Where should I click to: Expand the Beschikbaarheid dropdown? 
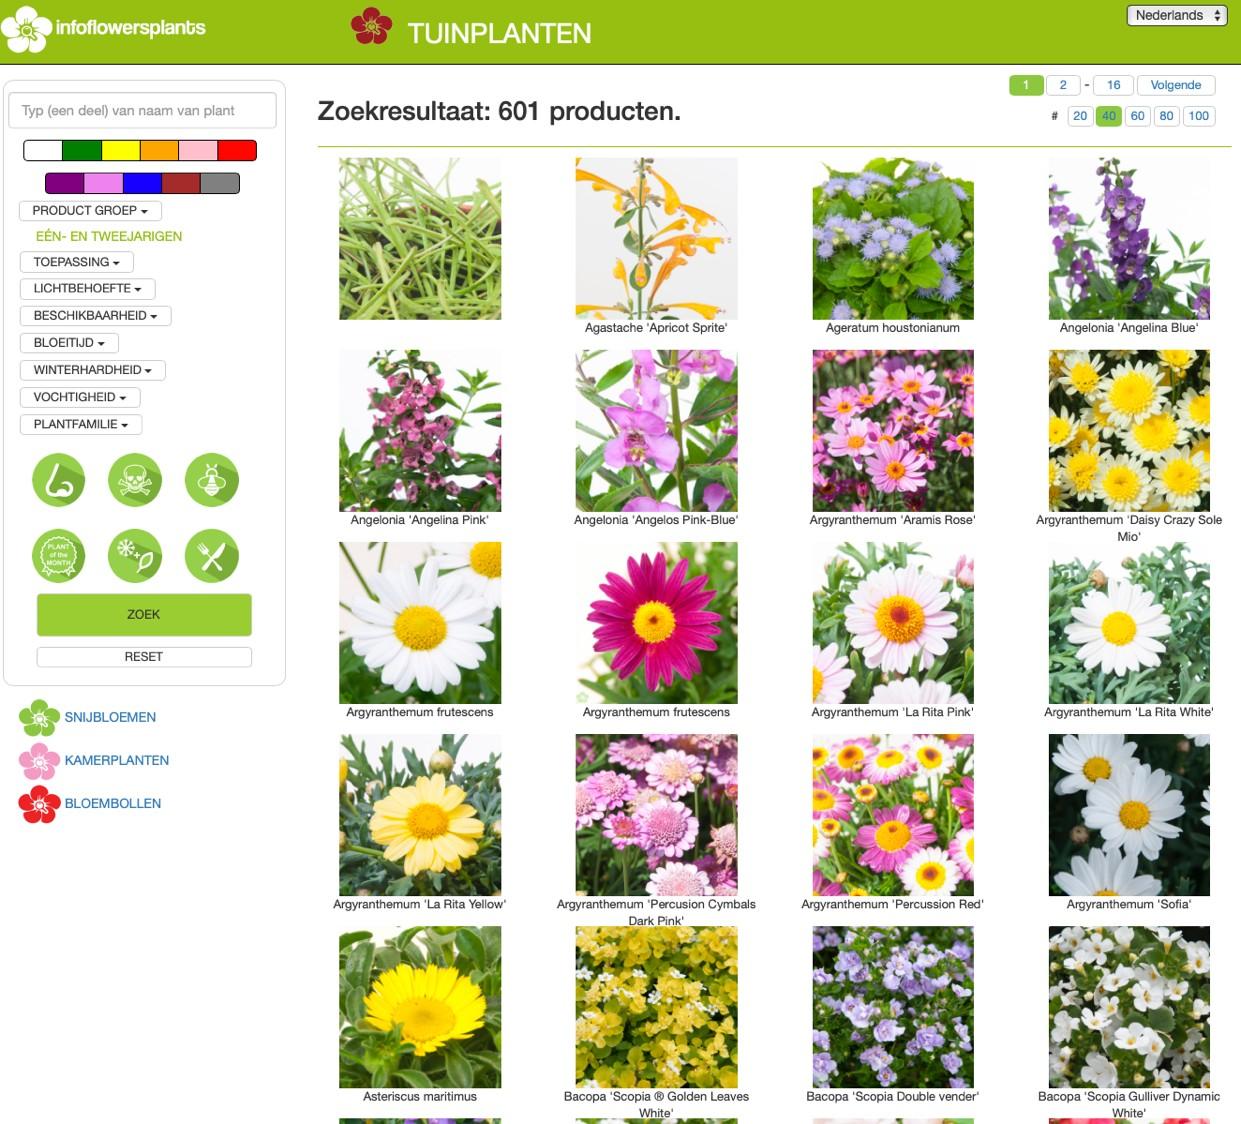coord(95,316)
